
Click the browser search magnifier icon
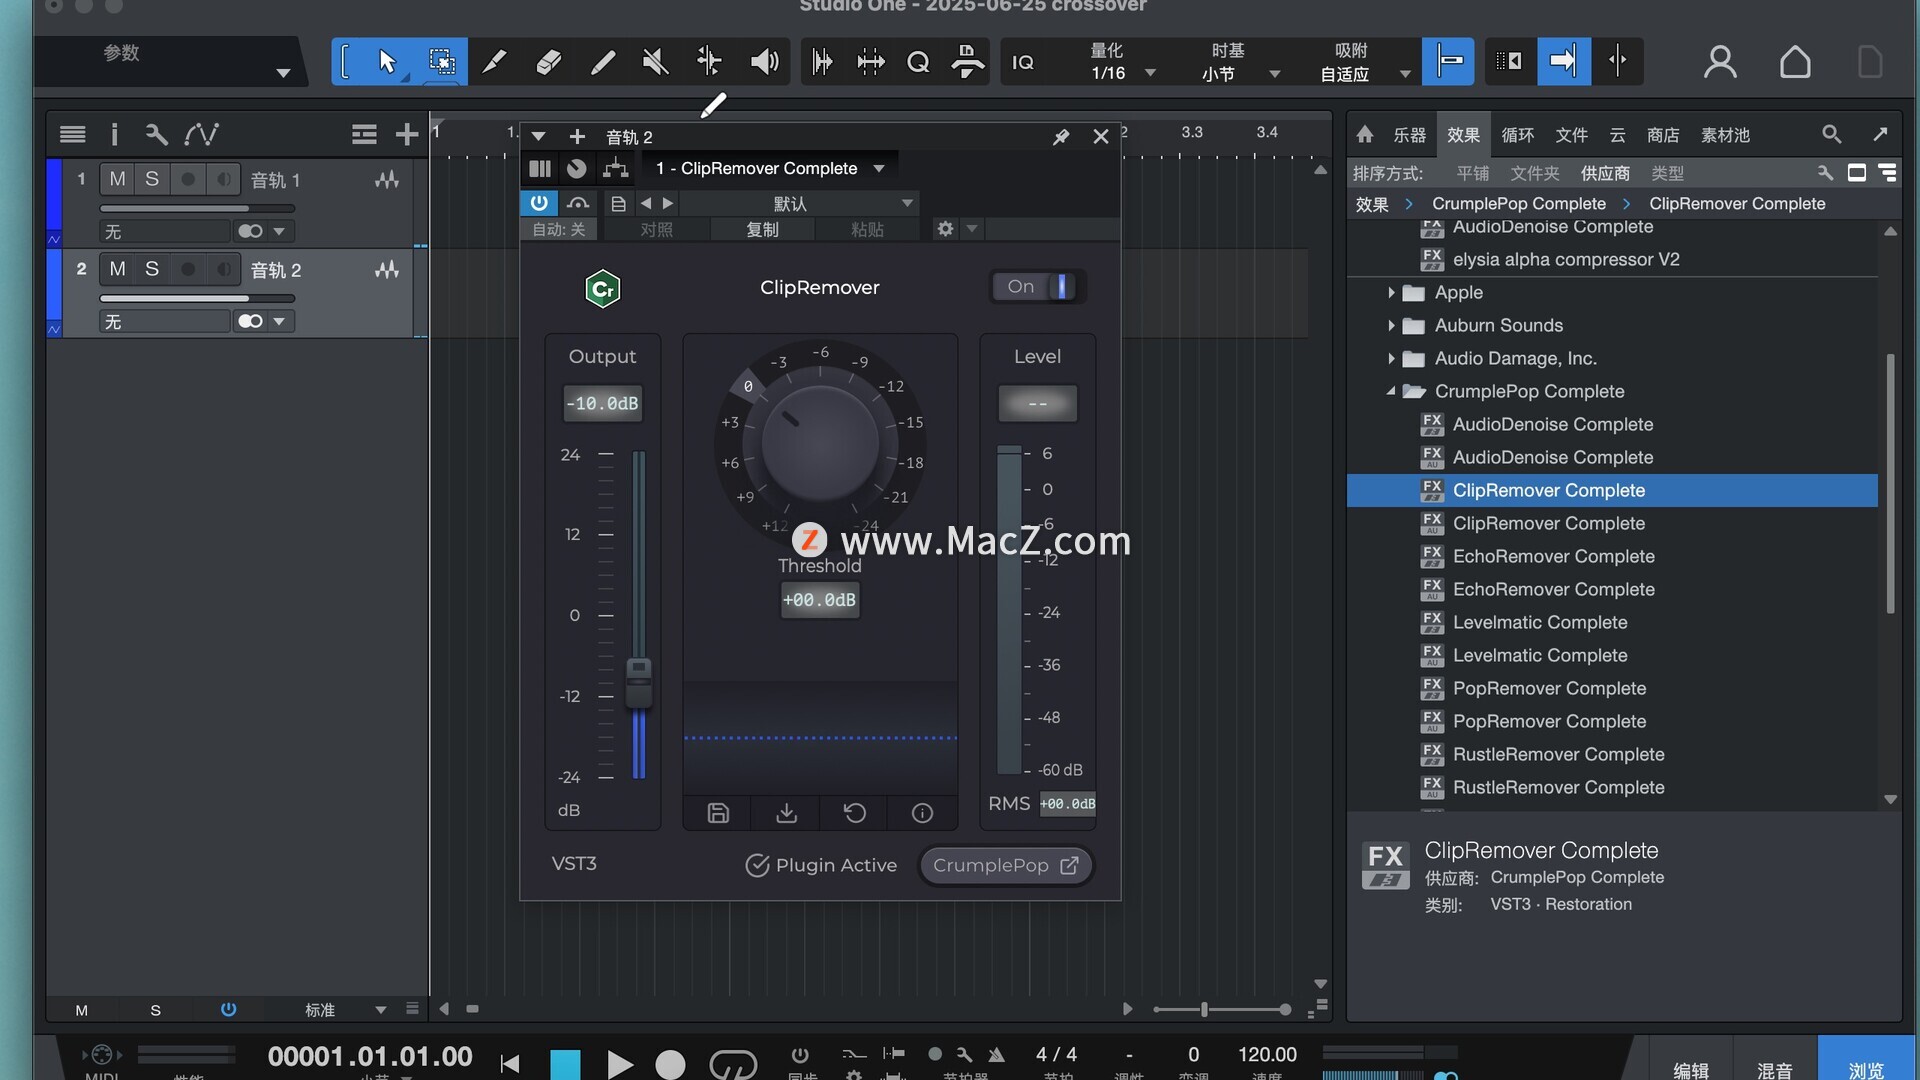(x=1831, y=134)
